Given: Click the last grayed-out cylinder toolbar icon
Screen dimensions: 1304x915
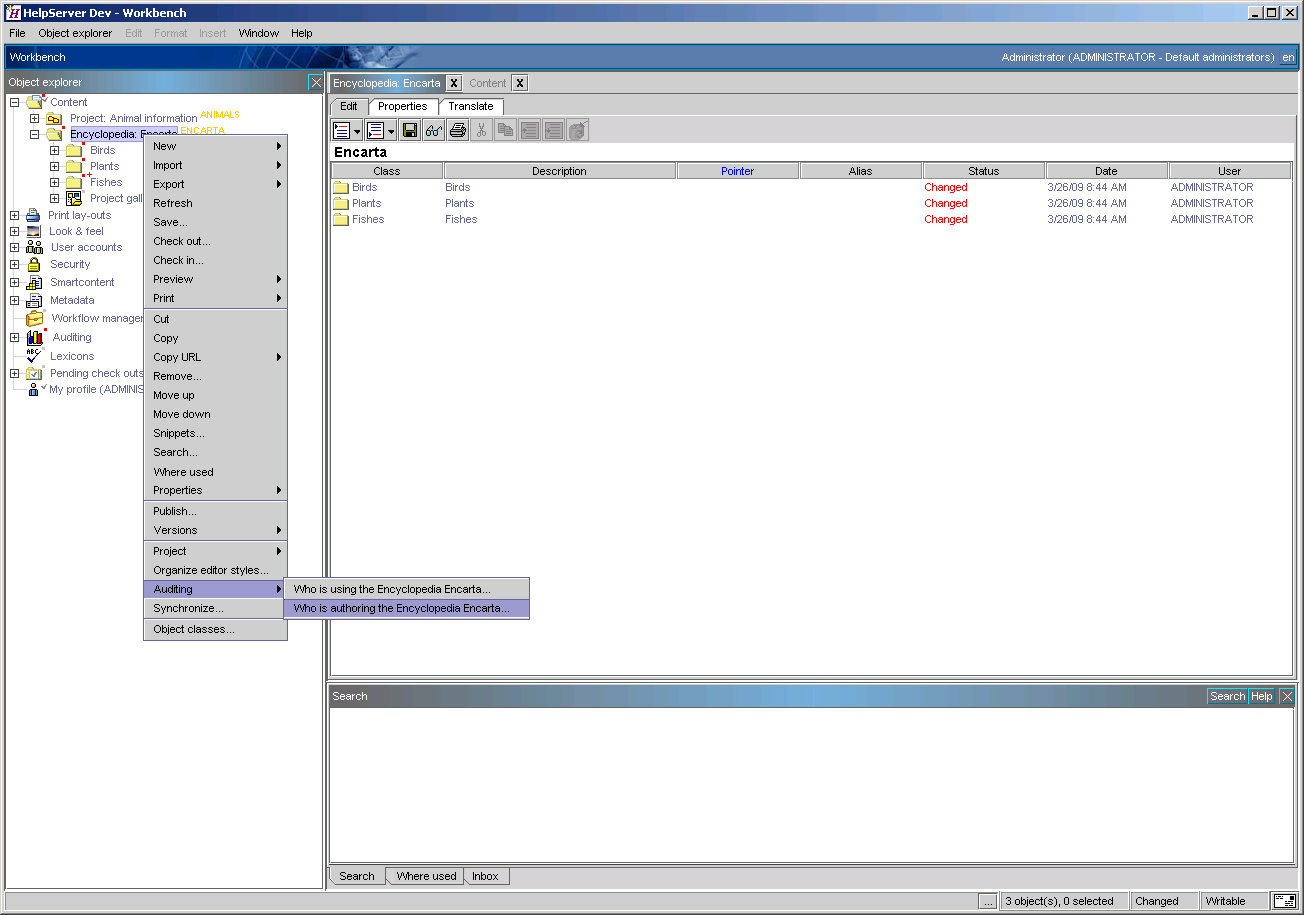Looking at the screenshot, I should [578, 130].
